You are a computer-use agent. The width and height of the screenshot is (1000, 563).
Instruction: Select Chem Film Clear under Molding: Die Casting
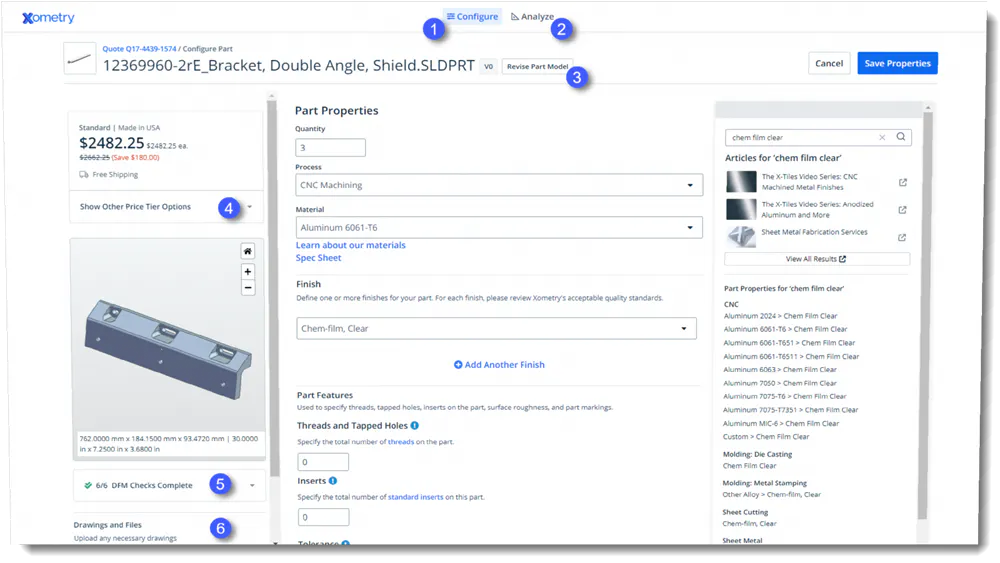(749, 465)
